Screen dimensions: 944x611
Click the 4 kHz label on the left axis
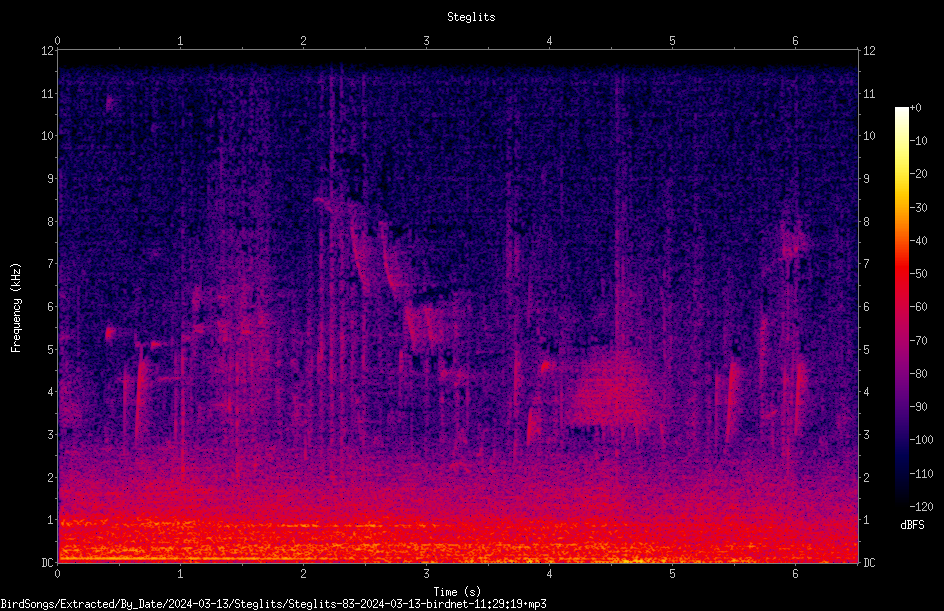point(51,391)
